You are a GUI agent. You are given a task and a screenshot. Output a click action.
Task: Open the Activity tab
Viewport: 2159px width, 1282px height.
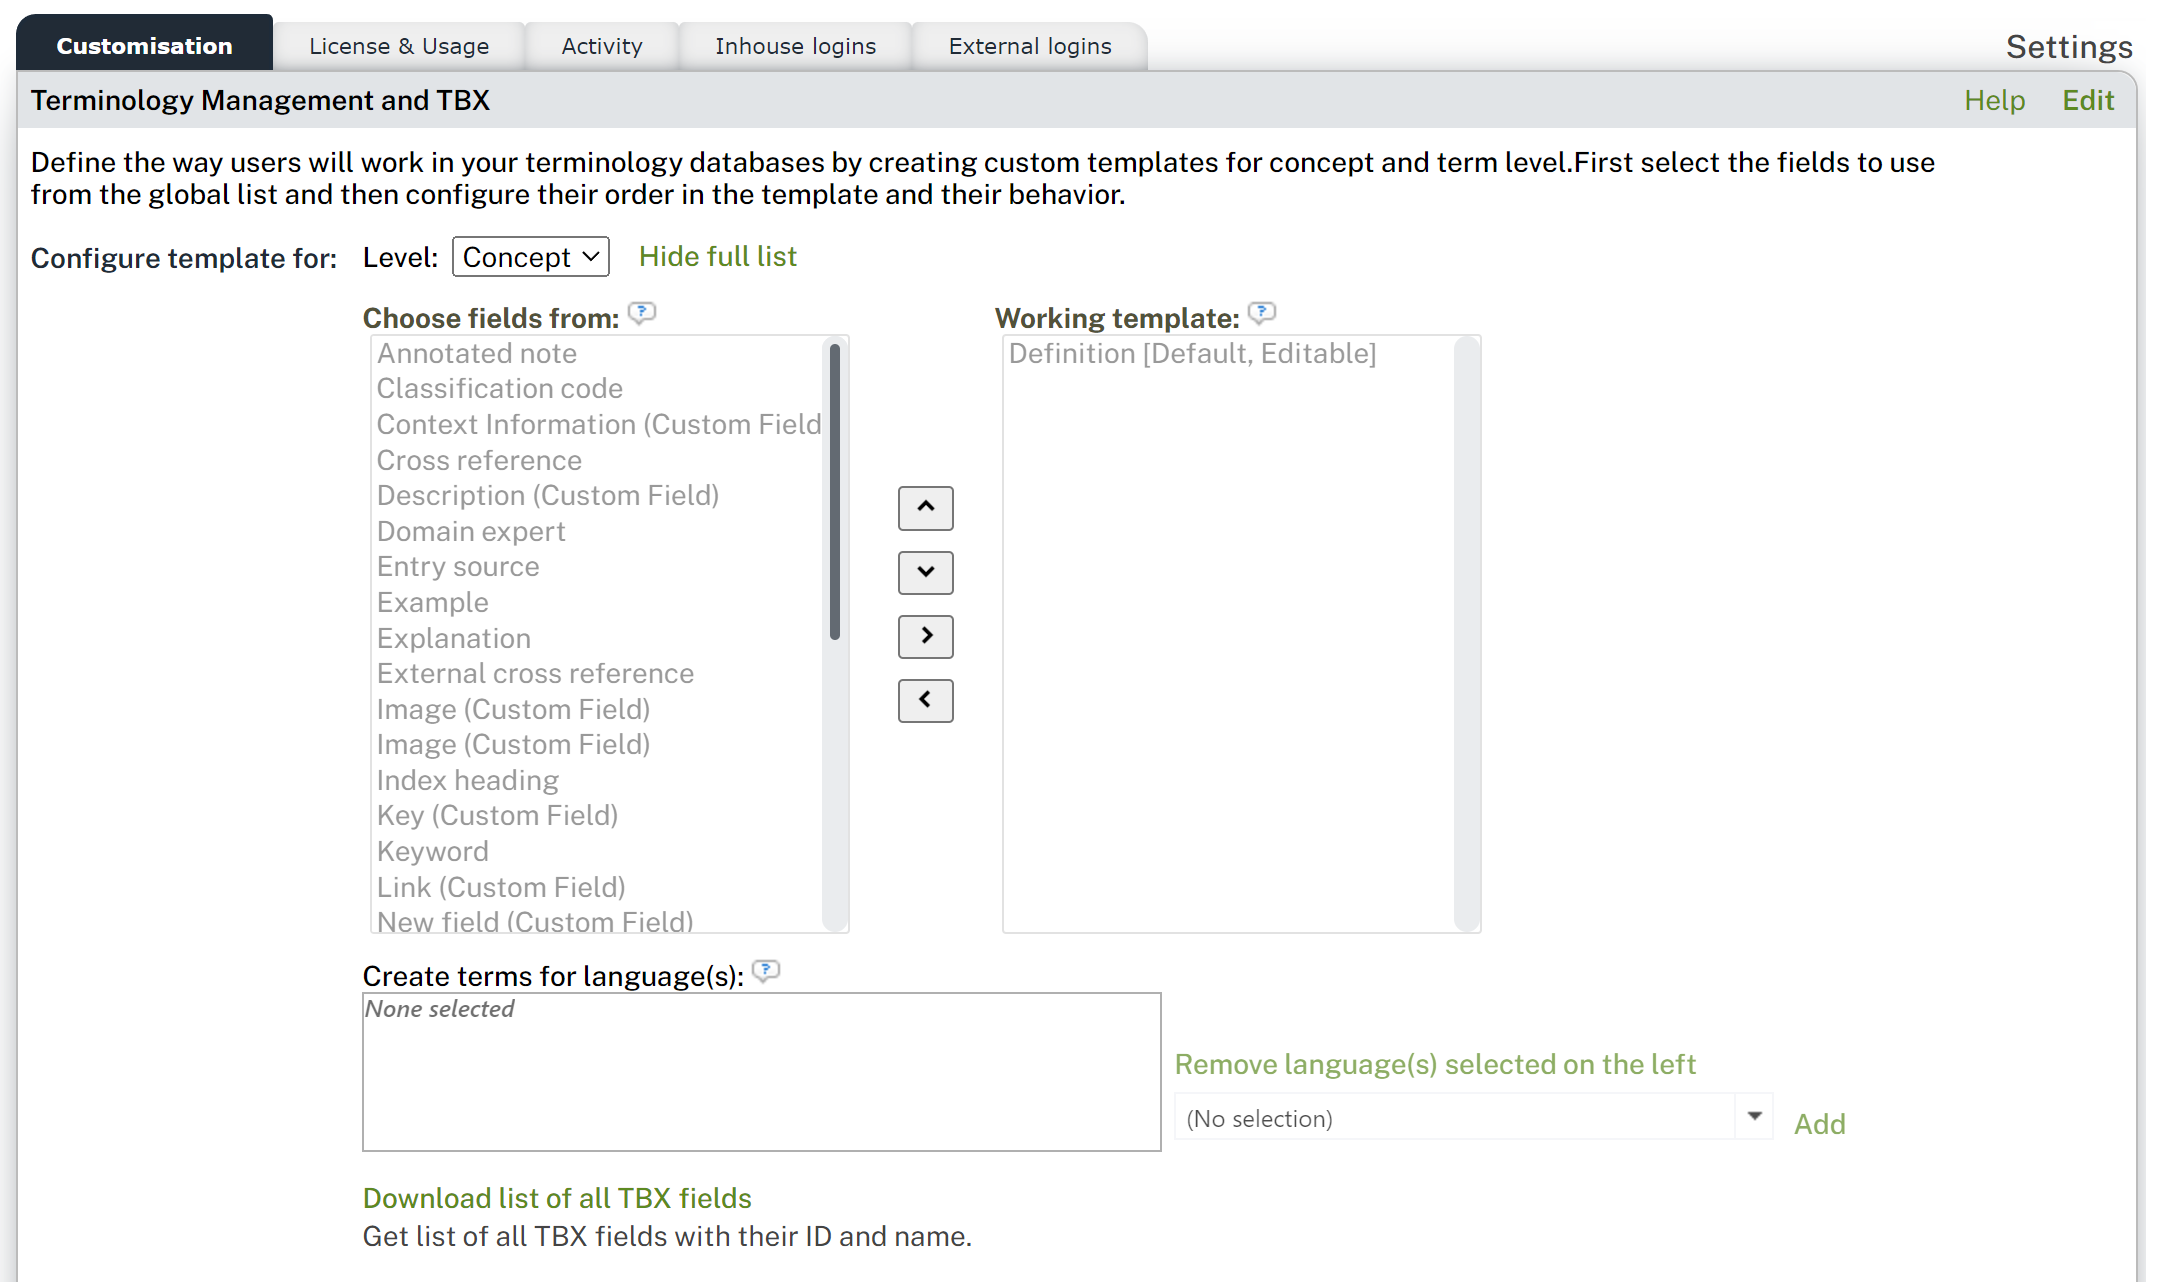tap(601, 46)
